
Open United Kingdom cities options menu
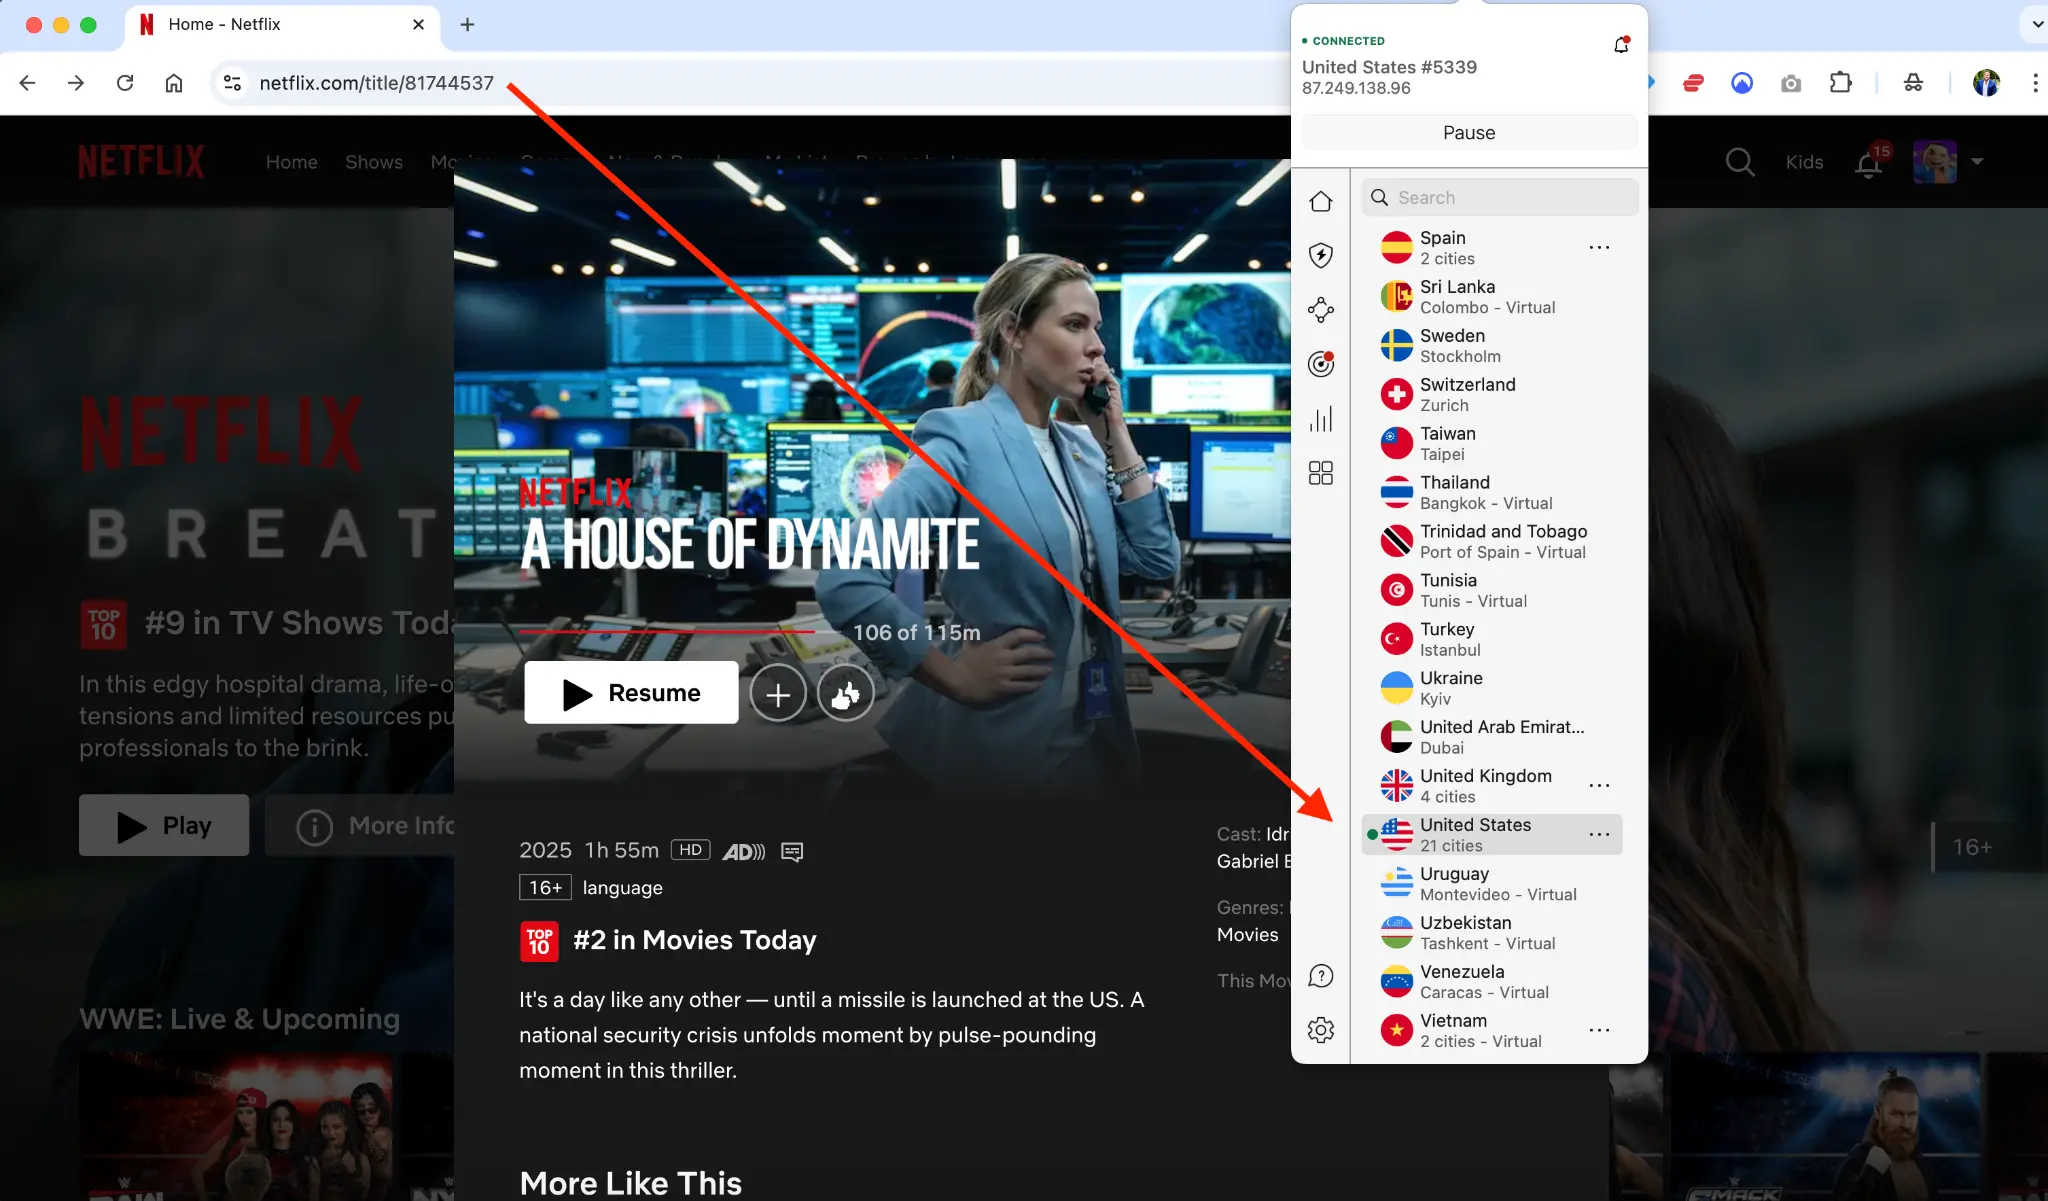coord(1598,784)
